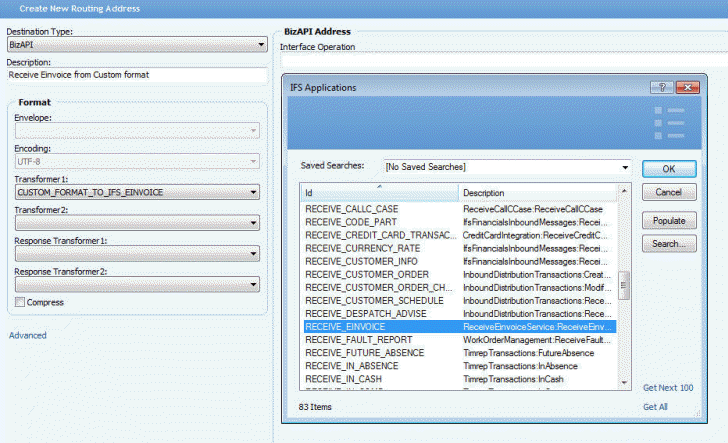
Task: Click the list vertical scrollbar thumb
Action: coord(624,286)
